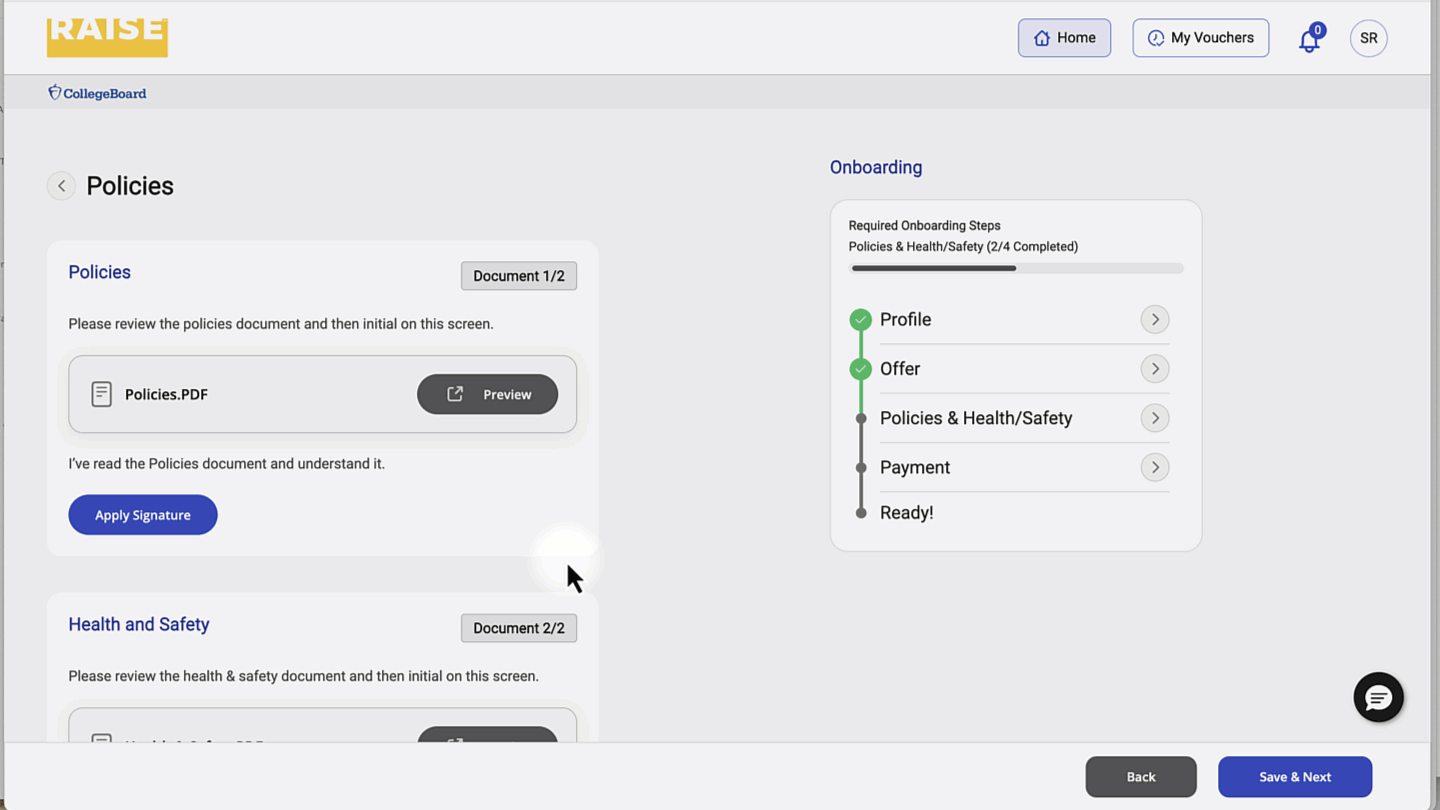
Task: Open My Vouchers in top navigation
Action: [1200, 38]
